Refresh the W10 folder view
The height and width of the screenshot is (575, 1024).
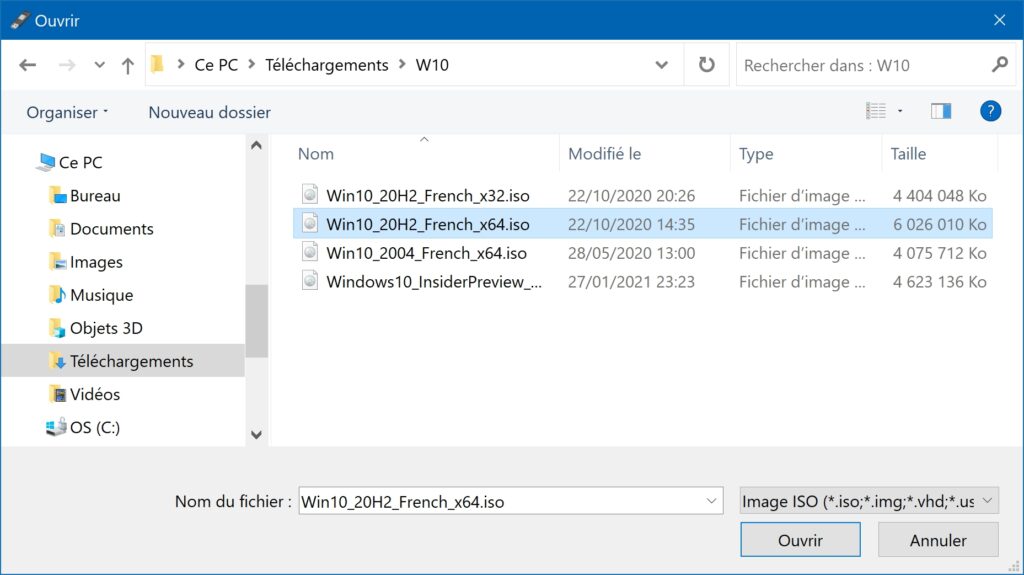(x=707, y=65)
